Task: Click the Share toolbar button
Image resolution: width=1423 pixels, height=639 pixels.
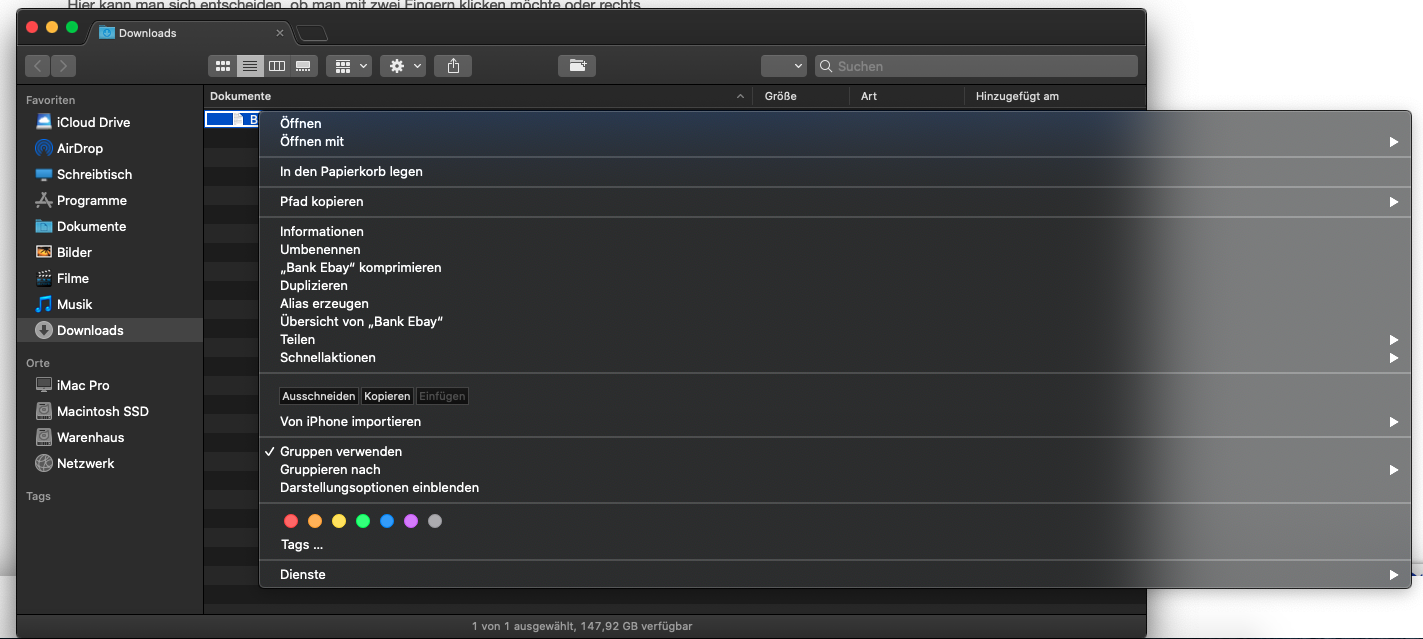Action: 453,66
